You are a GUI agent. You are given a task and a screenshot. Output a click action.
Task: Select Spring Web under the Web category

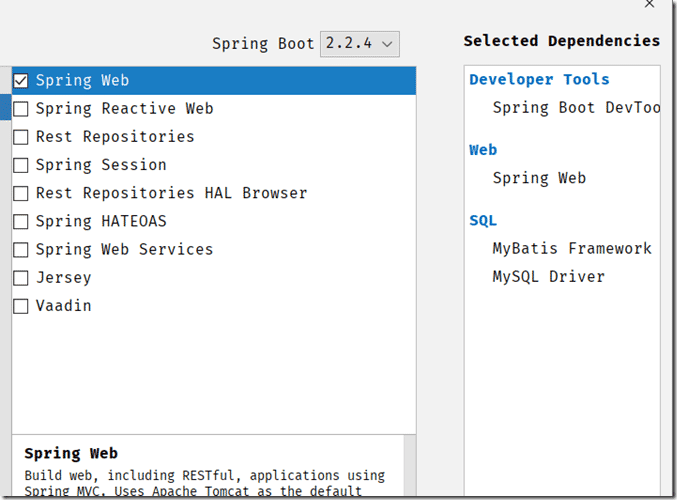[x=539, y=178]
